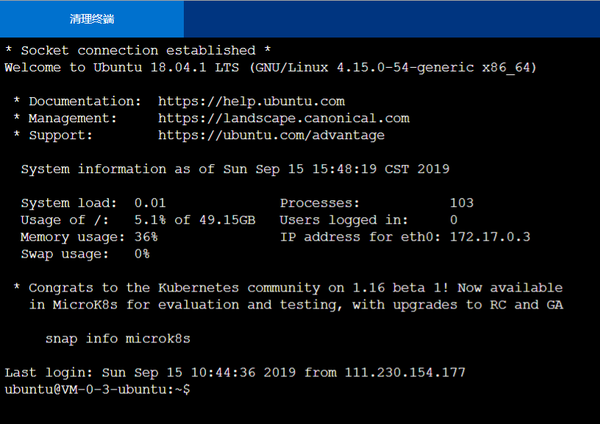Image resolution: width=600 pixels, height=424 pixels.
Task: Click the 'Socket connection established' line
Action: 137,50
